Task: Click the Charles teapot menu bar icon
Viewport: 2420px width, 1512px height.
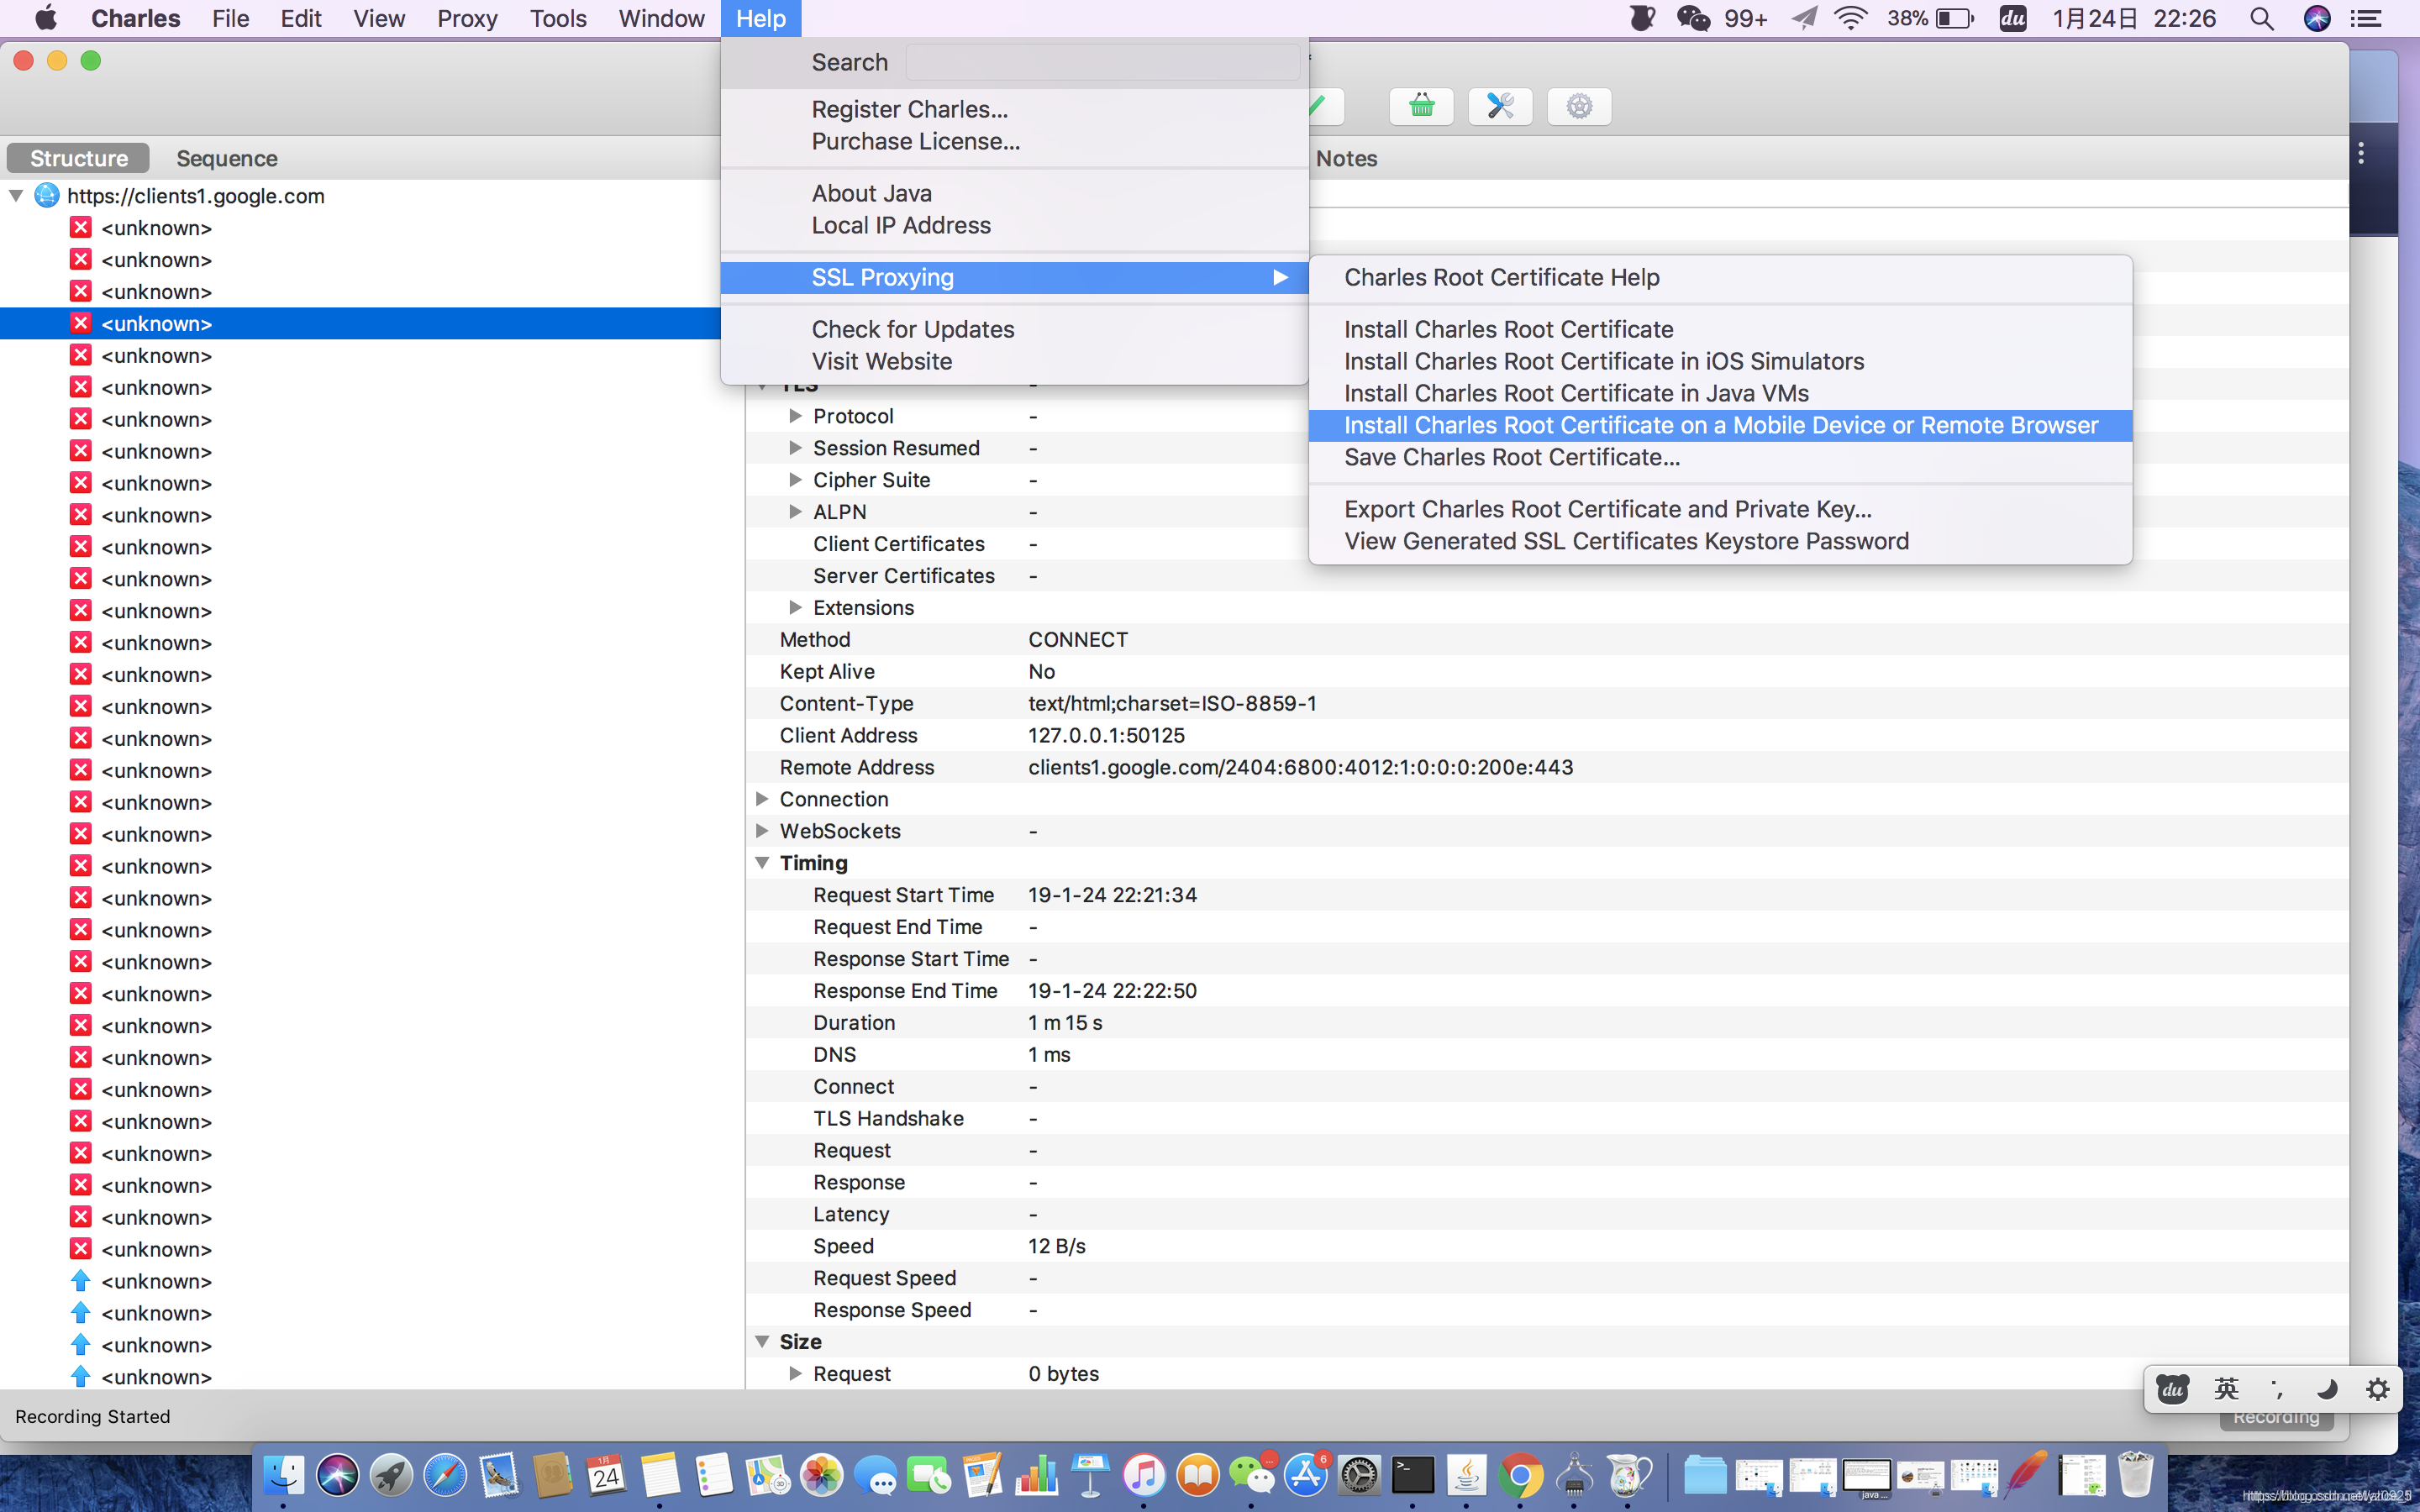Action: tap(1641, 18)
